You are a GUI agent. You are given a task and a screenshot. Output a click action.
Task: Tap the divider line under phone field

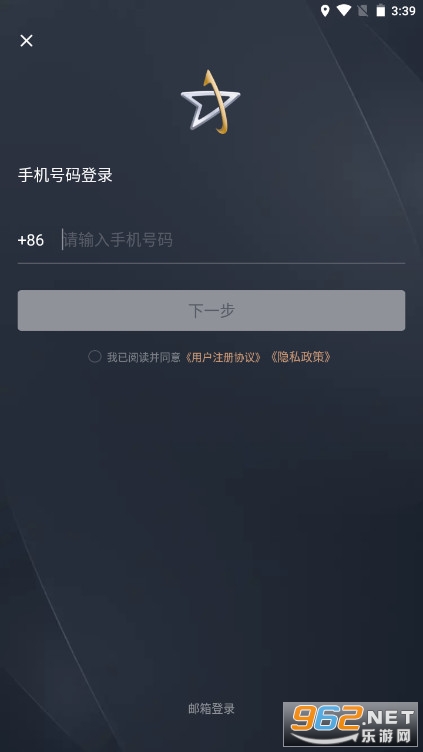coord(212,263)
